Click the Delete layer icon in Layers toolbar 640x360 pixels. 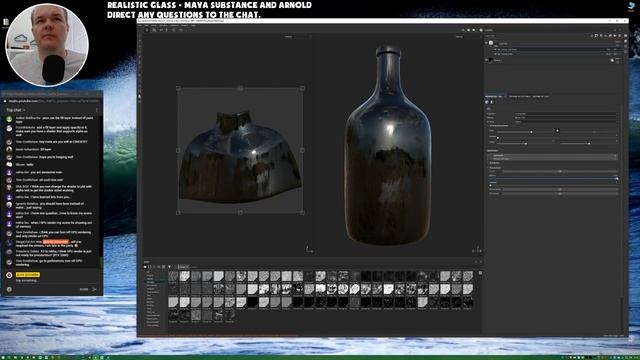click(x=620, y=36)
